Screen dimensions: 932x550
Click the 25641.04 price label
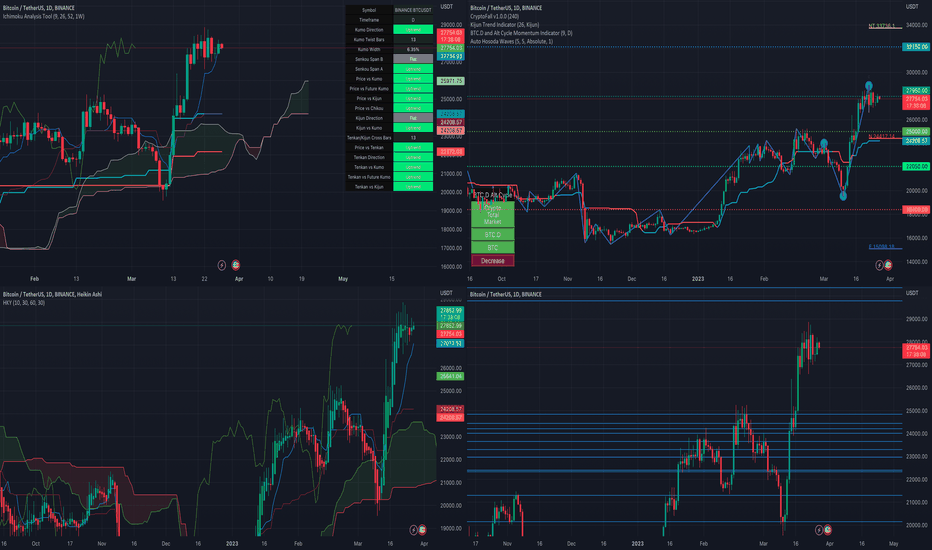coord(451,376)
